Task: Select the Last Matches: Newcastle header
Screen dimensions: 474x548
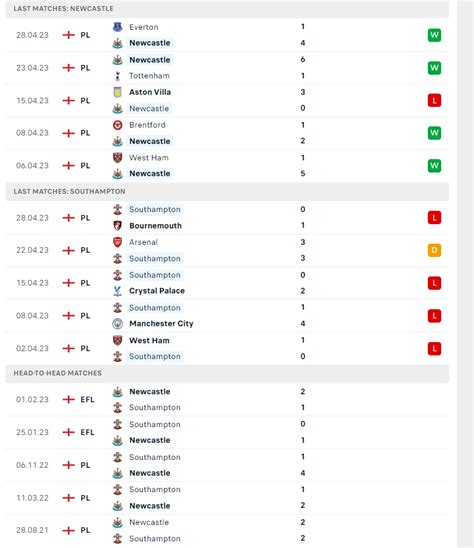Action: tap(227, 9)
